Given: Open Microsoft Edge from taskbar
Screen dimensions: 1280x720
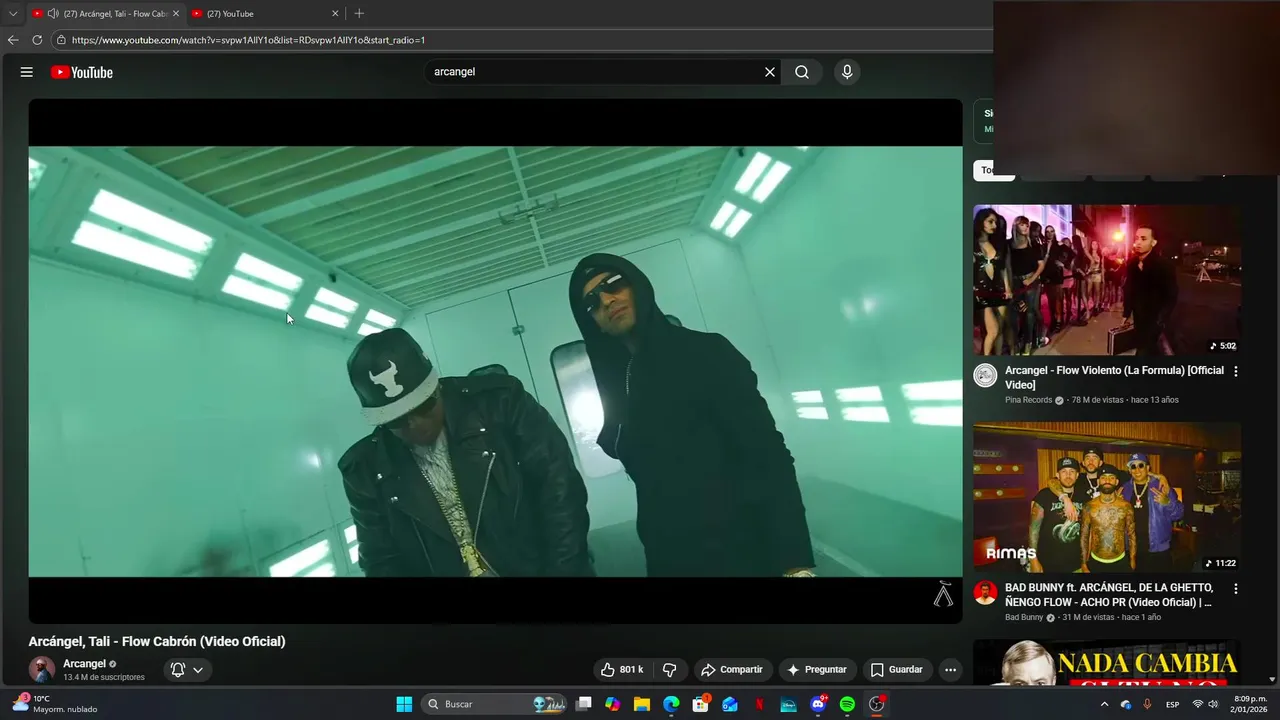Looking at the screenshot, I should click(x=671, y=704).
